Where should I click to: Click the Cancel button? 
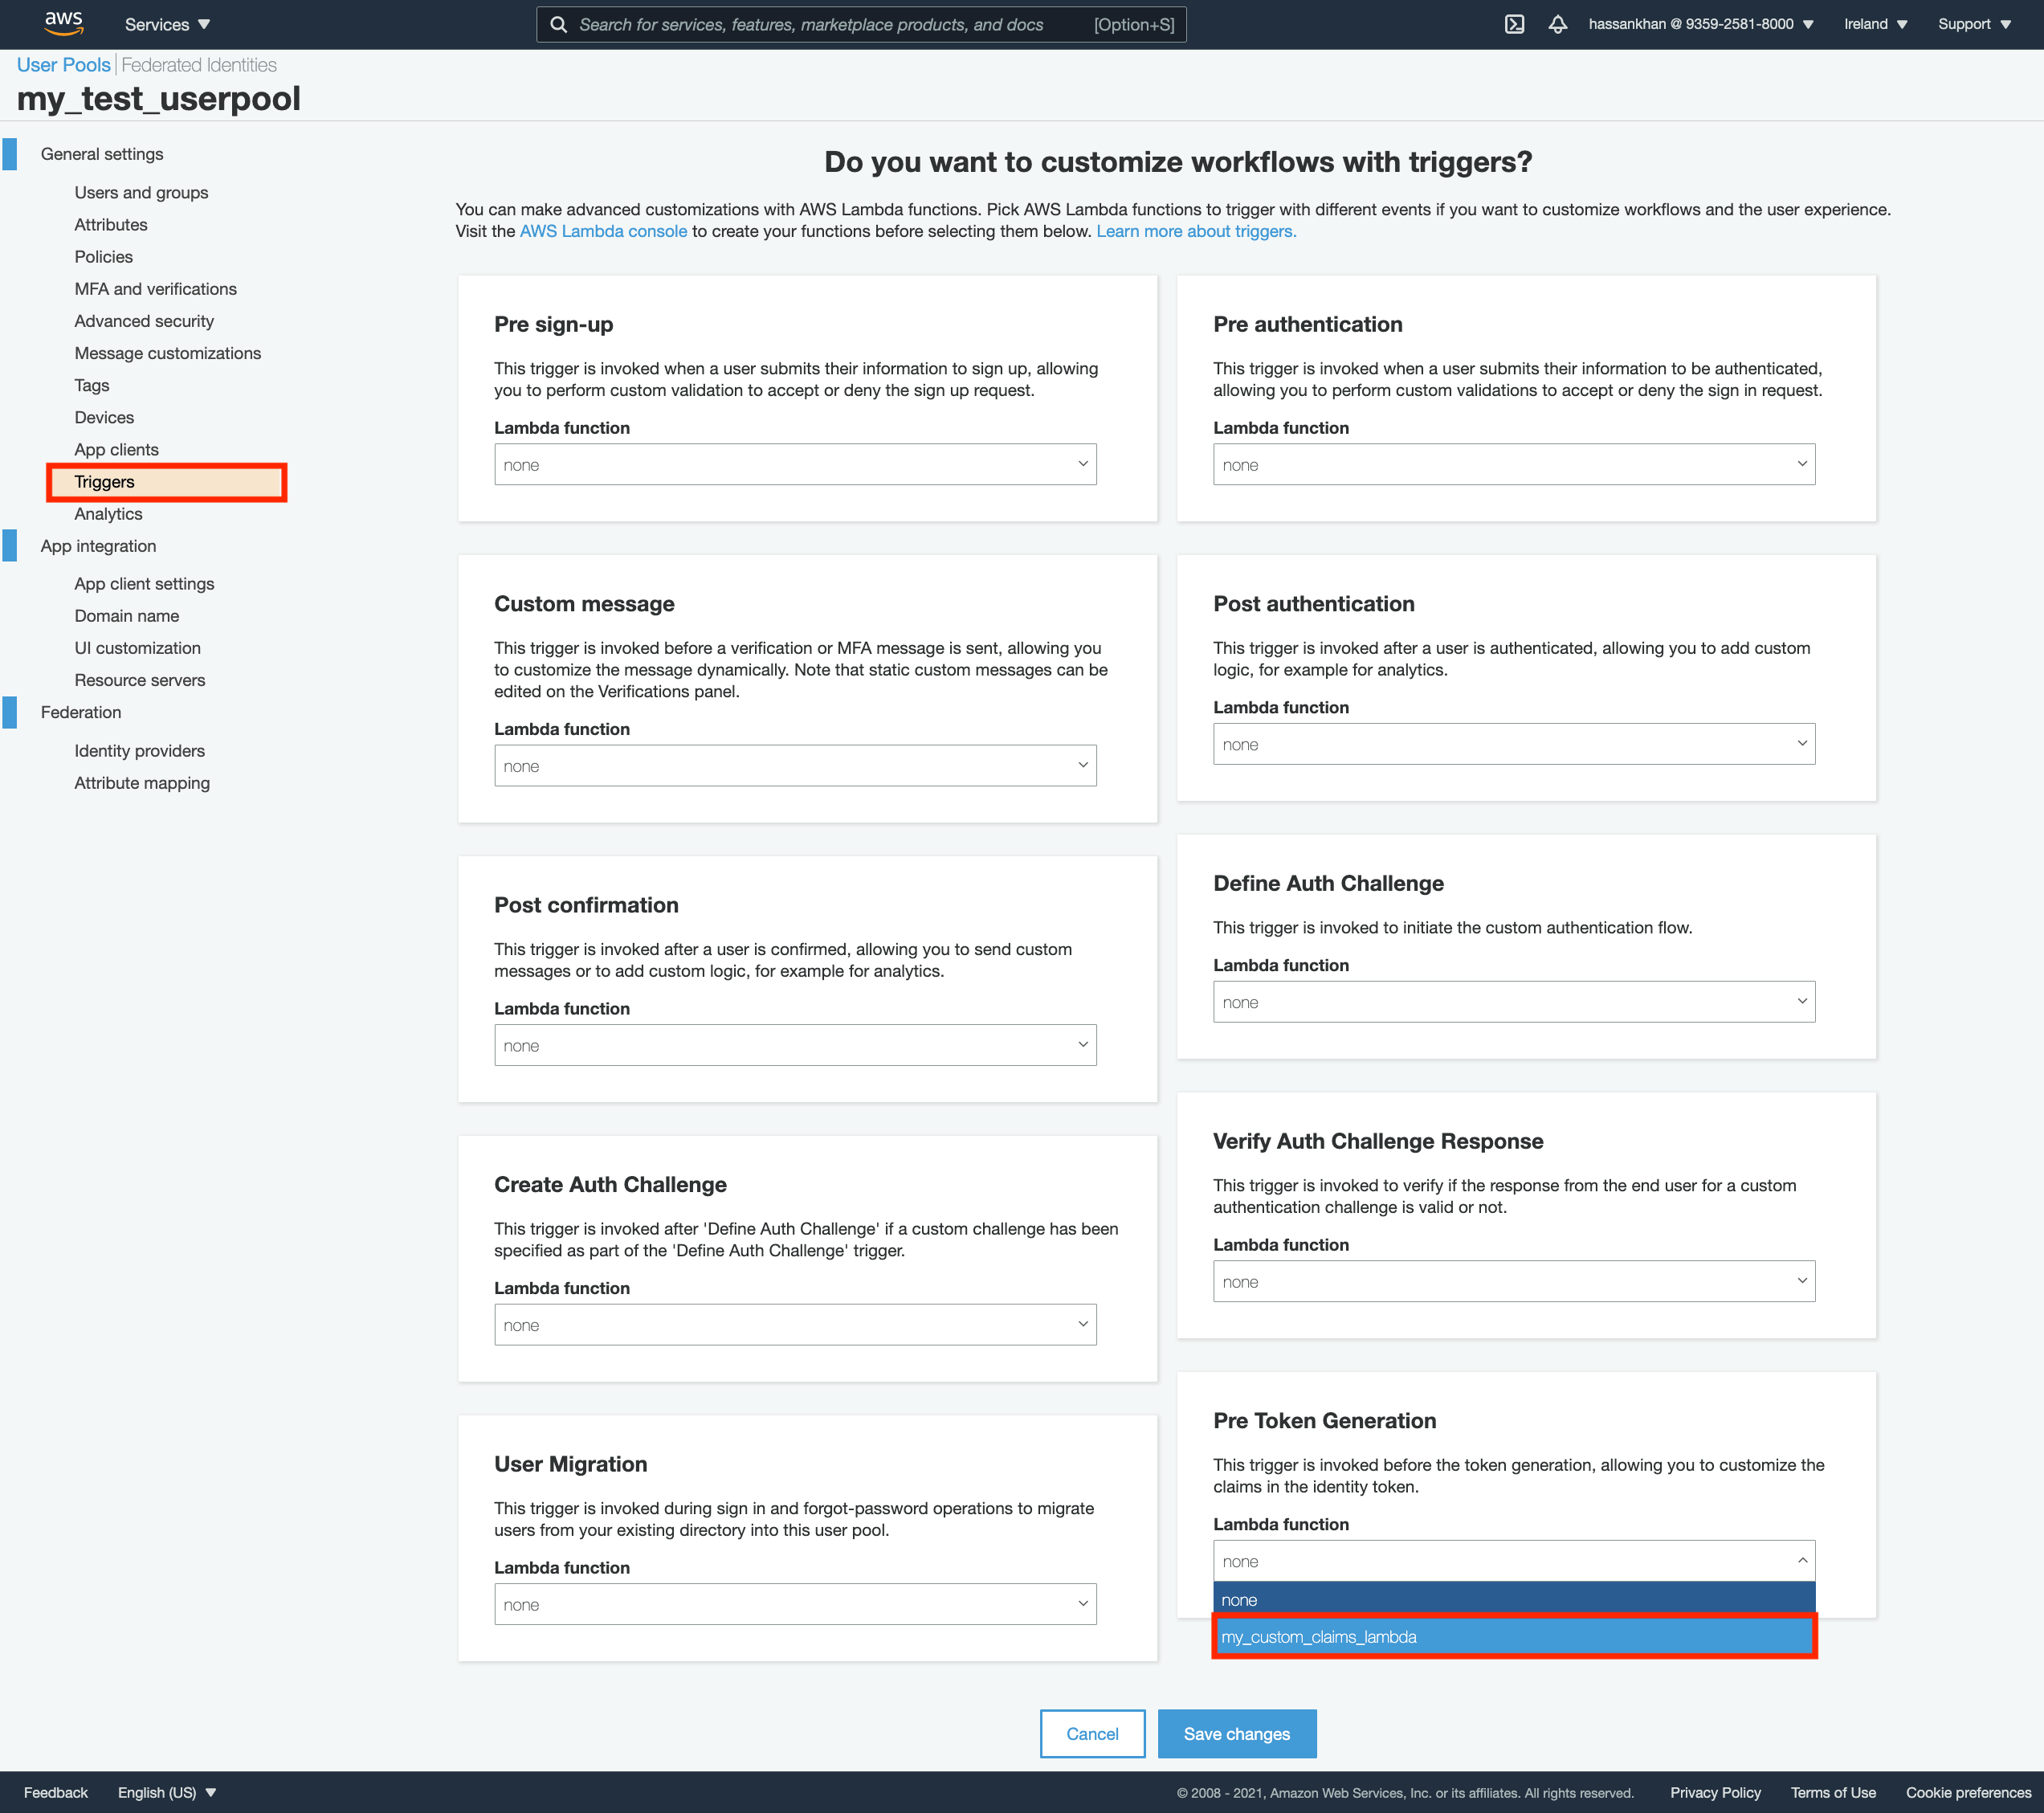click(x=1091, y=1734)
